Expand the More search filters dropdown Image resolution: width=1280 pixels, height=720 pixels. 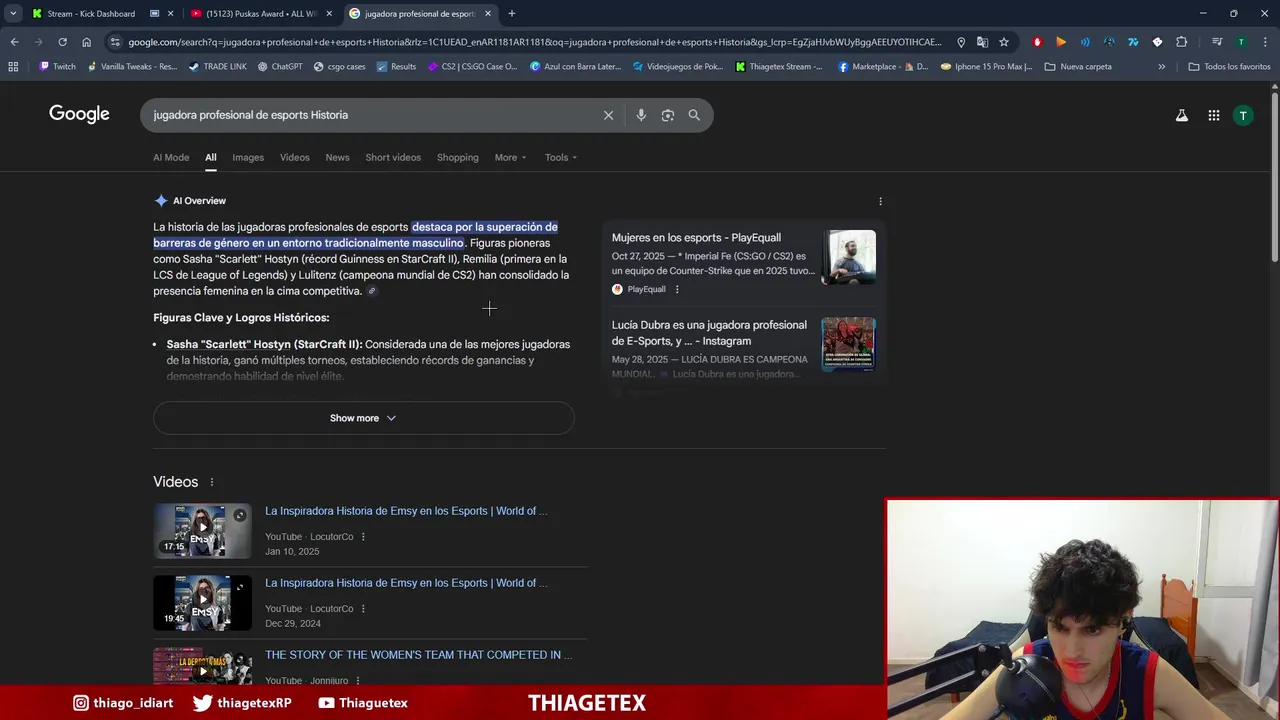(x=510, y=157)
